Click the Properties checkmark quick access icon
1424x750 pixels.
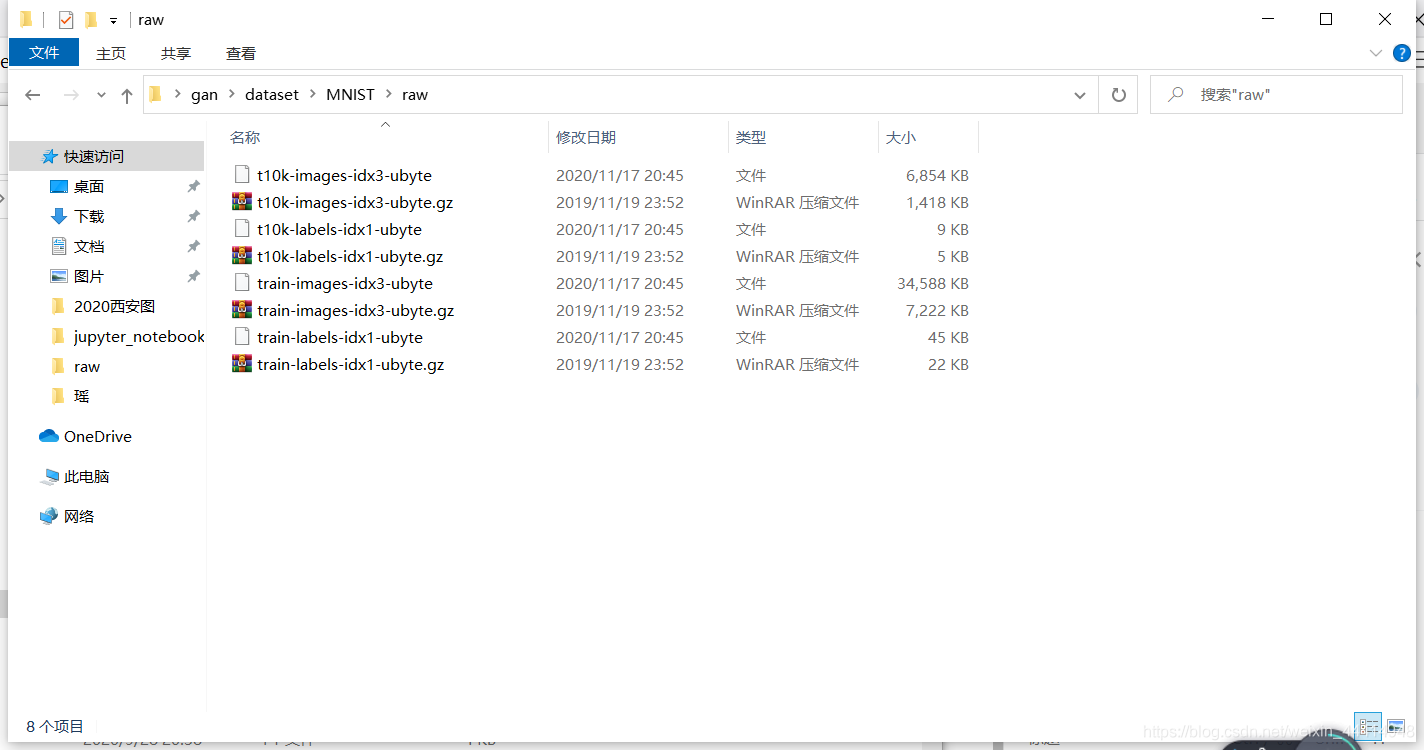[x=66, y=20]
